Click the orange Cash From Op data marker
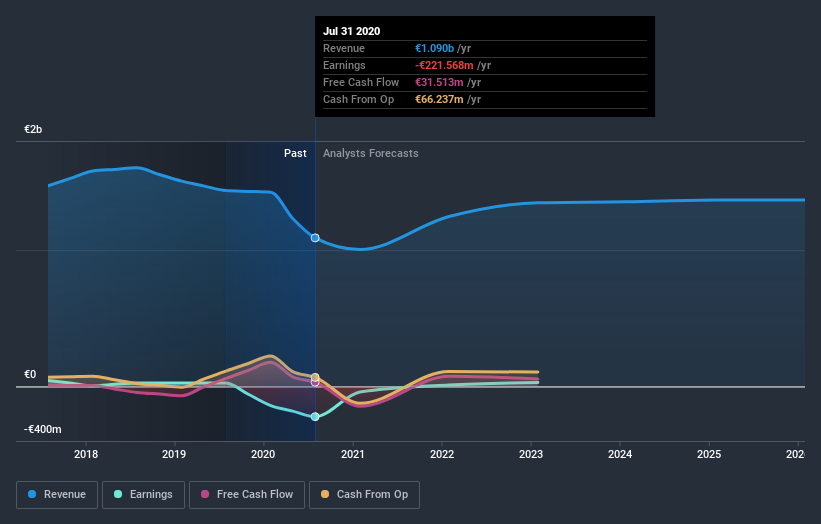Viewport: 821px width, 524px height. [315, 377]
